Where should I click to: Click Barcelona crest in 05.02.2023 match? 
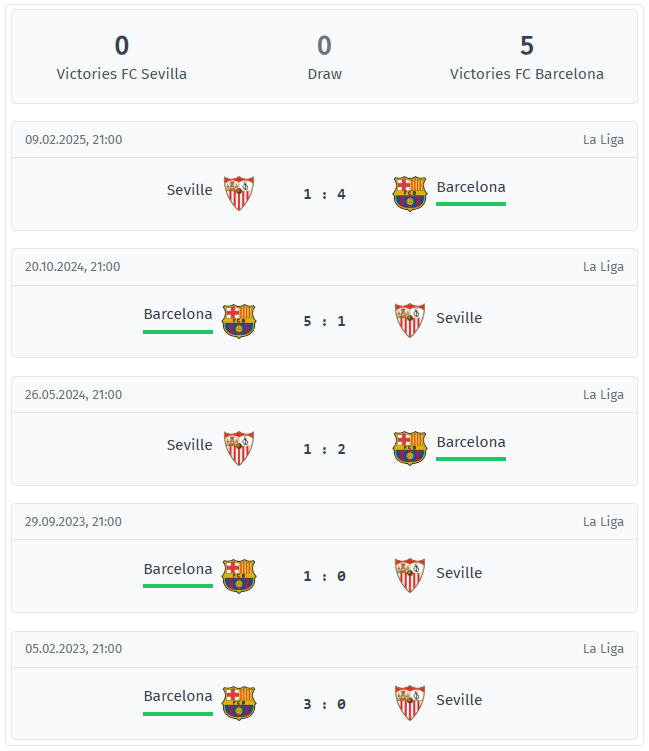pos(238,703)
